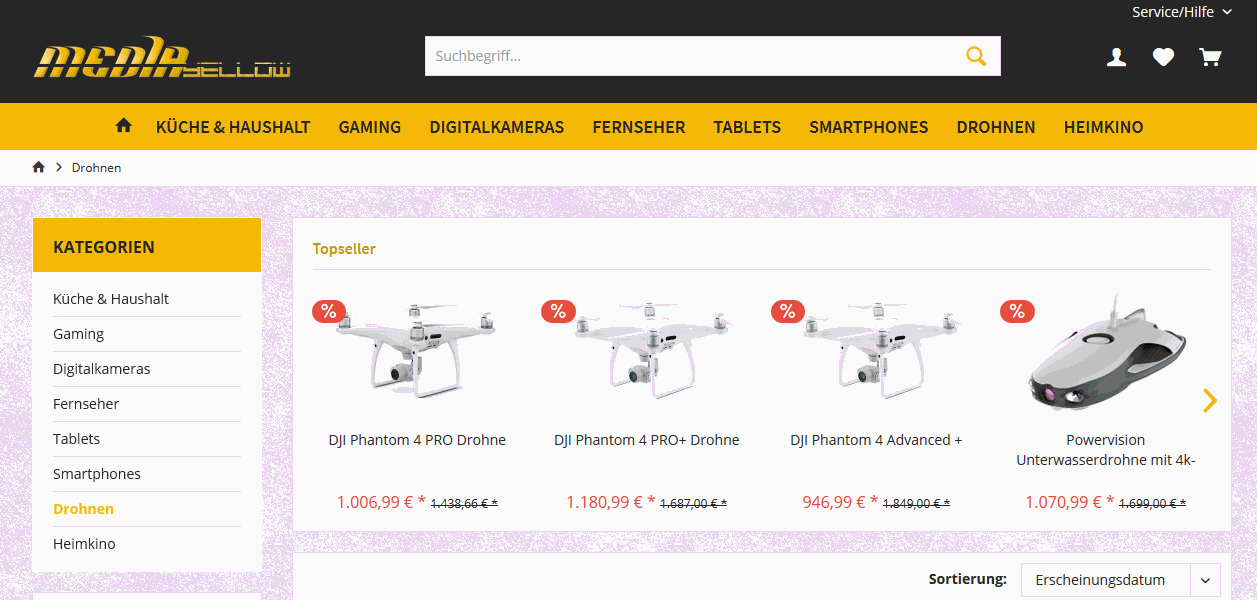Select Fernseher in the category sidebar

(86, 404)
